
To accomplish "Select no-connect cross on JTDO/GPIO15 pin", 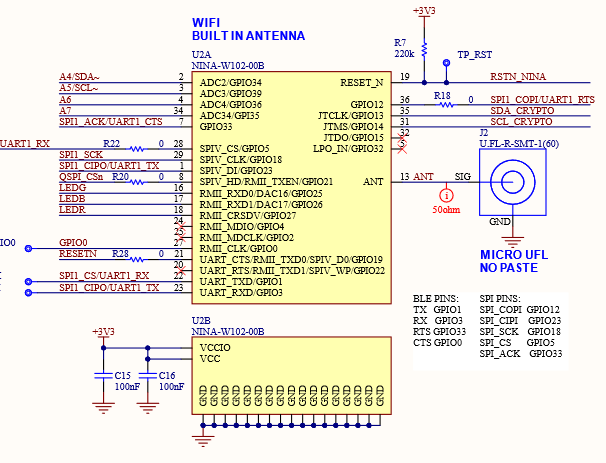I will click(402, 138).
